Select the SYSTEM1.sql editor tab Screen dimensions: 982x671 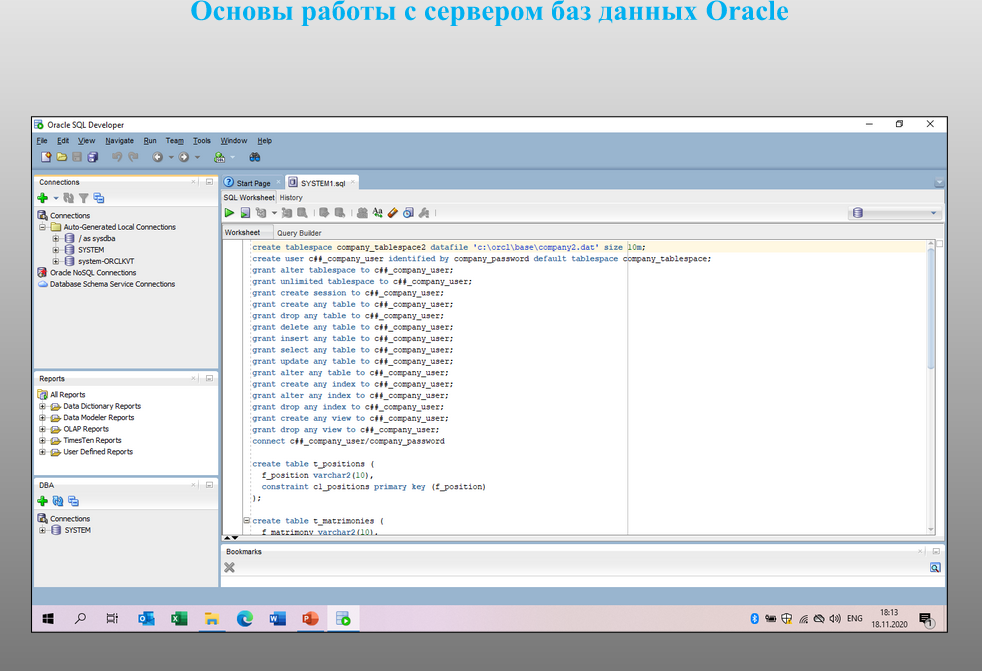[x=323, y=183]
